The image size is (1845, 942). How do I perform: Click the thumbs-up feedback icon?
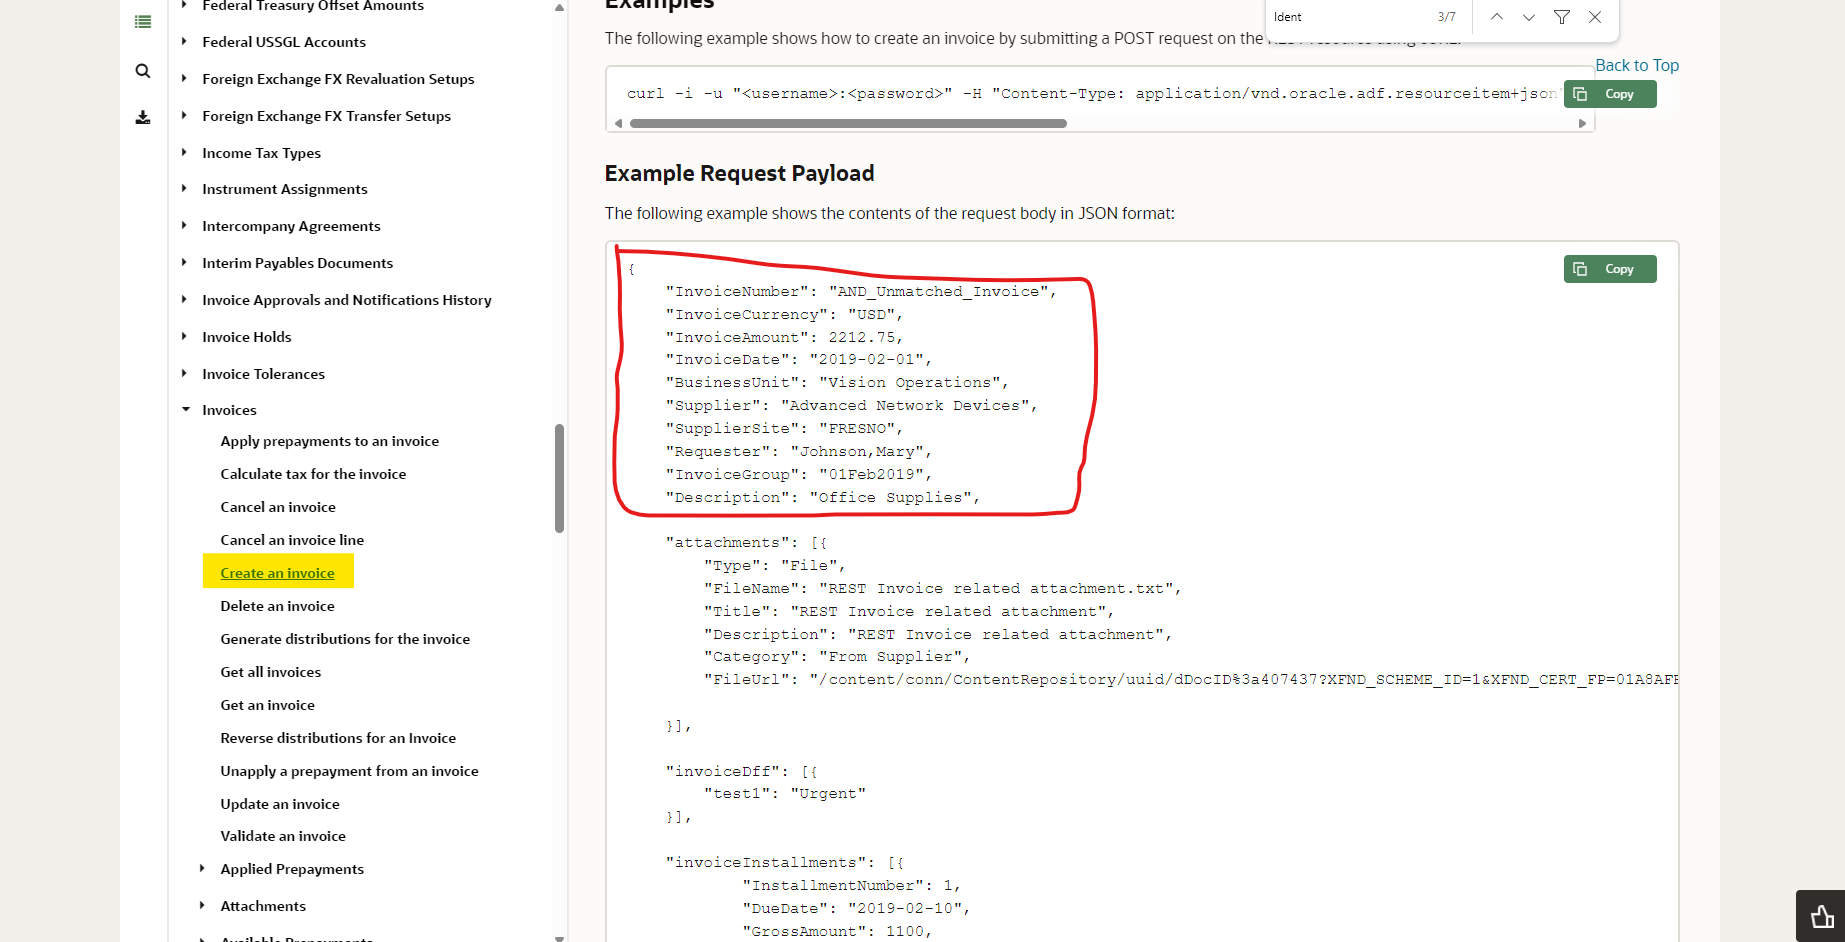(x=1821, y=916)
